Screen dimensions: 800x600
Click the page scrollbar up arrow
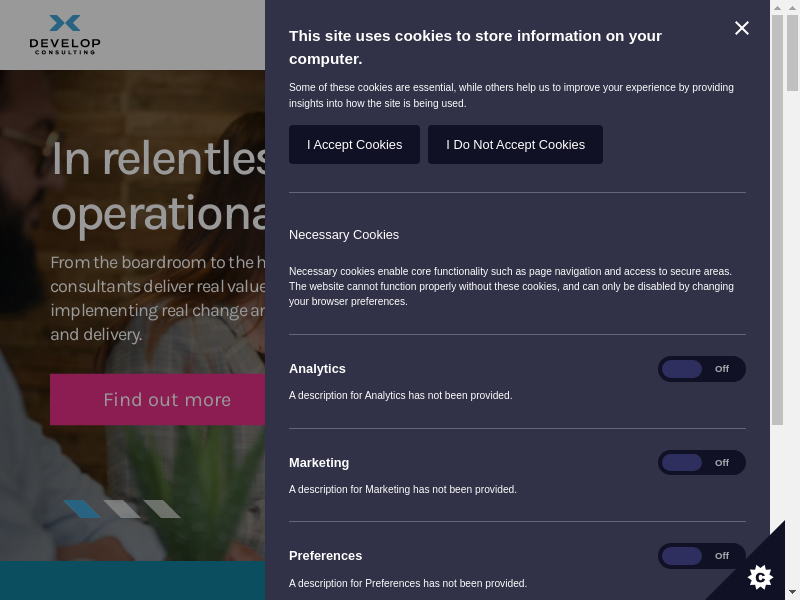(792, 7)
